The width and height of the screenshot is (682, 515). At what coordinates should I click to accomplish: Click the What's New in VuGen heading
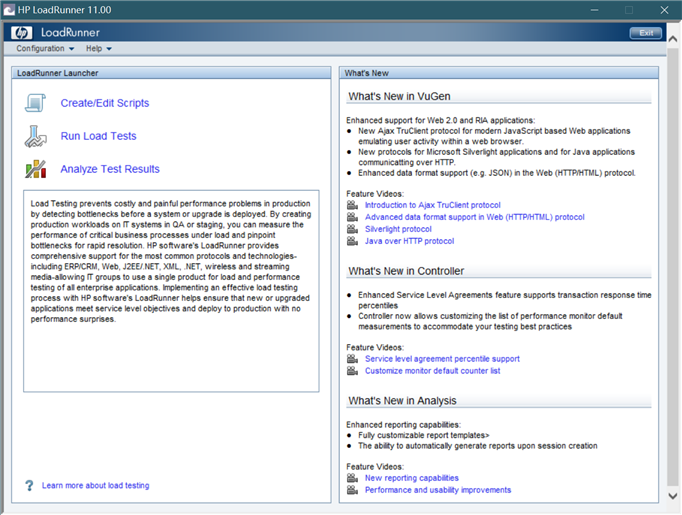pos(399,97)
